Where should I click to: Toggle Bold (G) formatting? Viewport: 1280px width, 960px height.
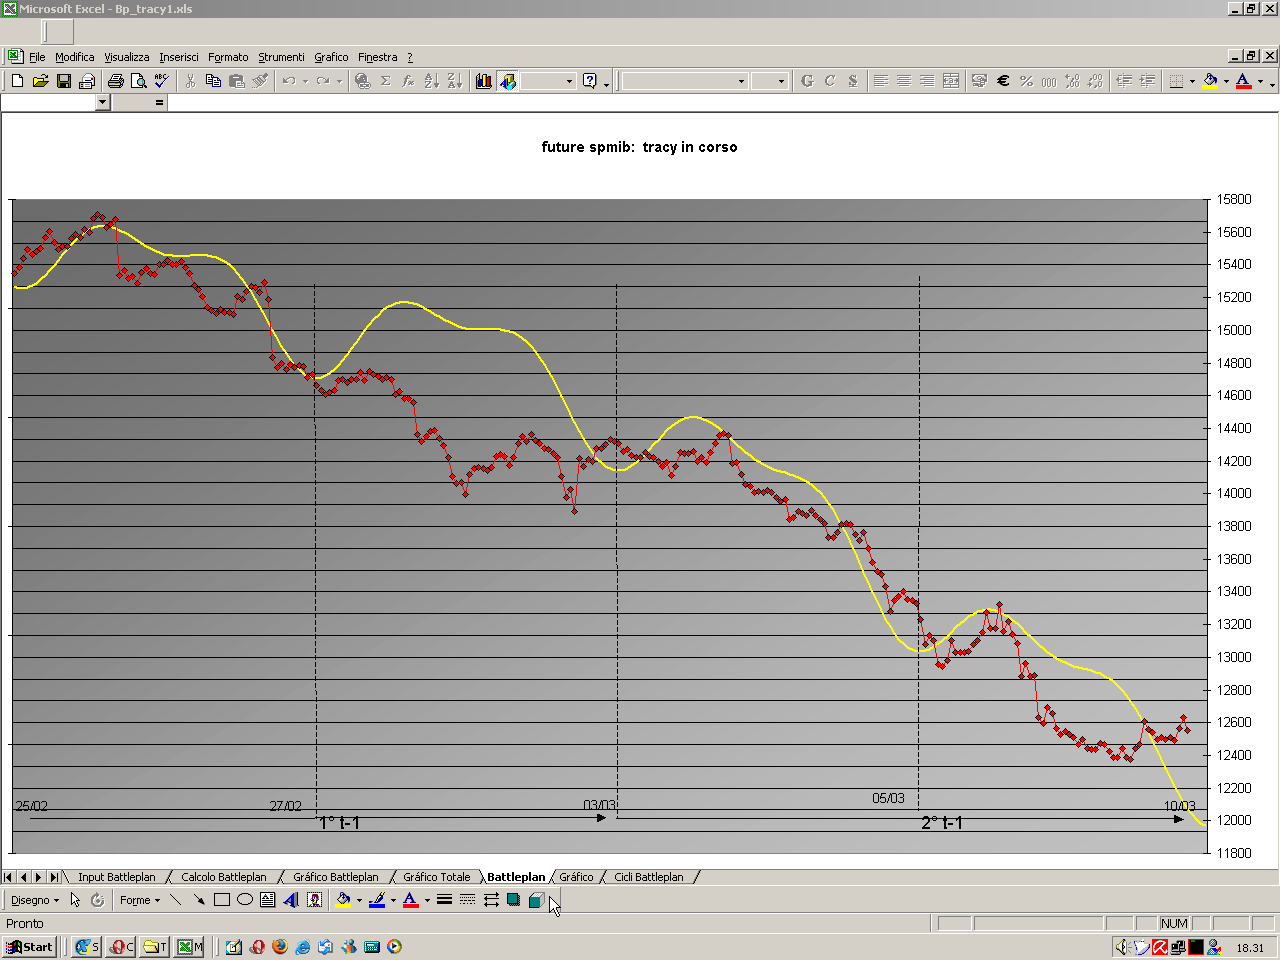tap(807, 81)
